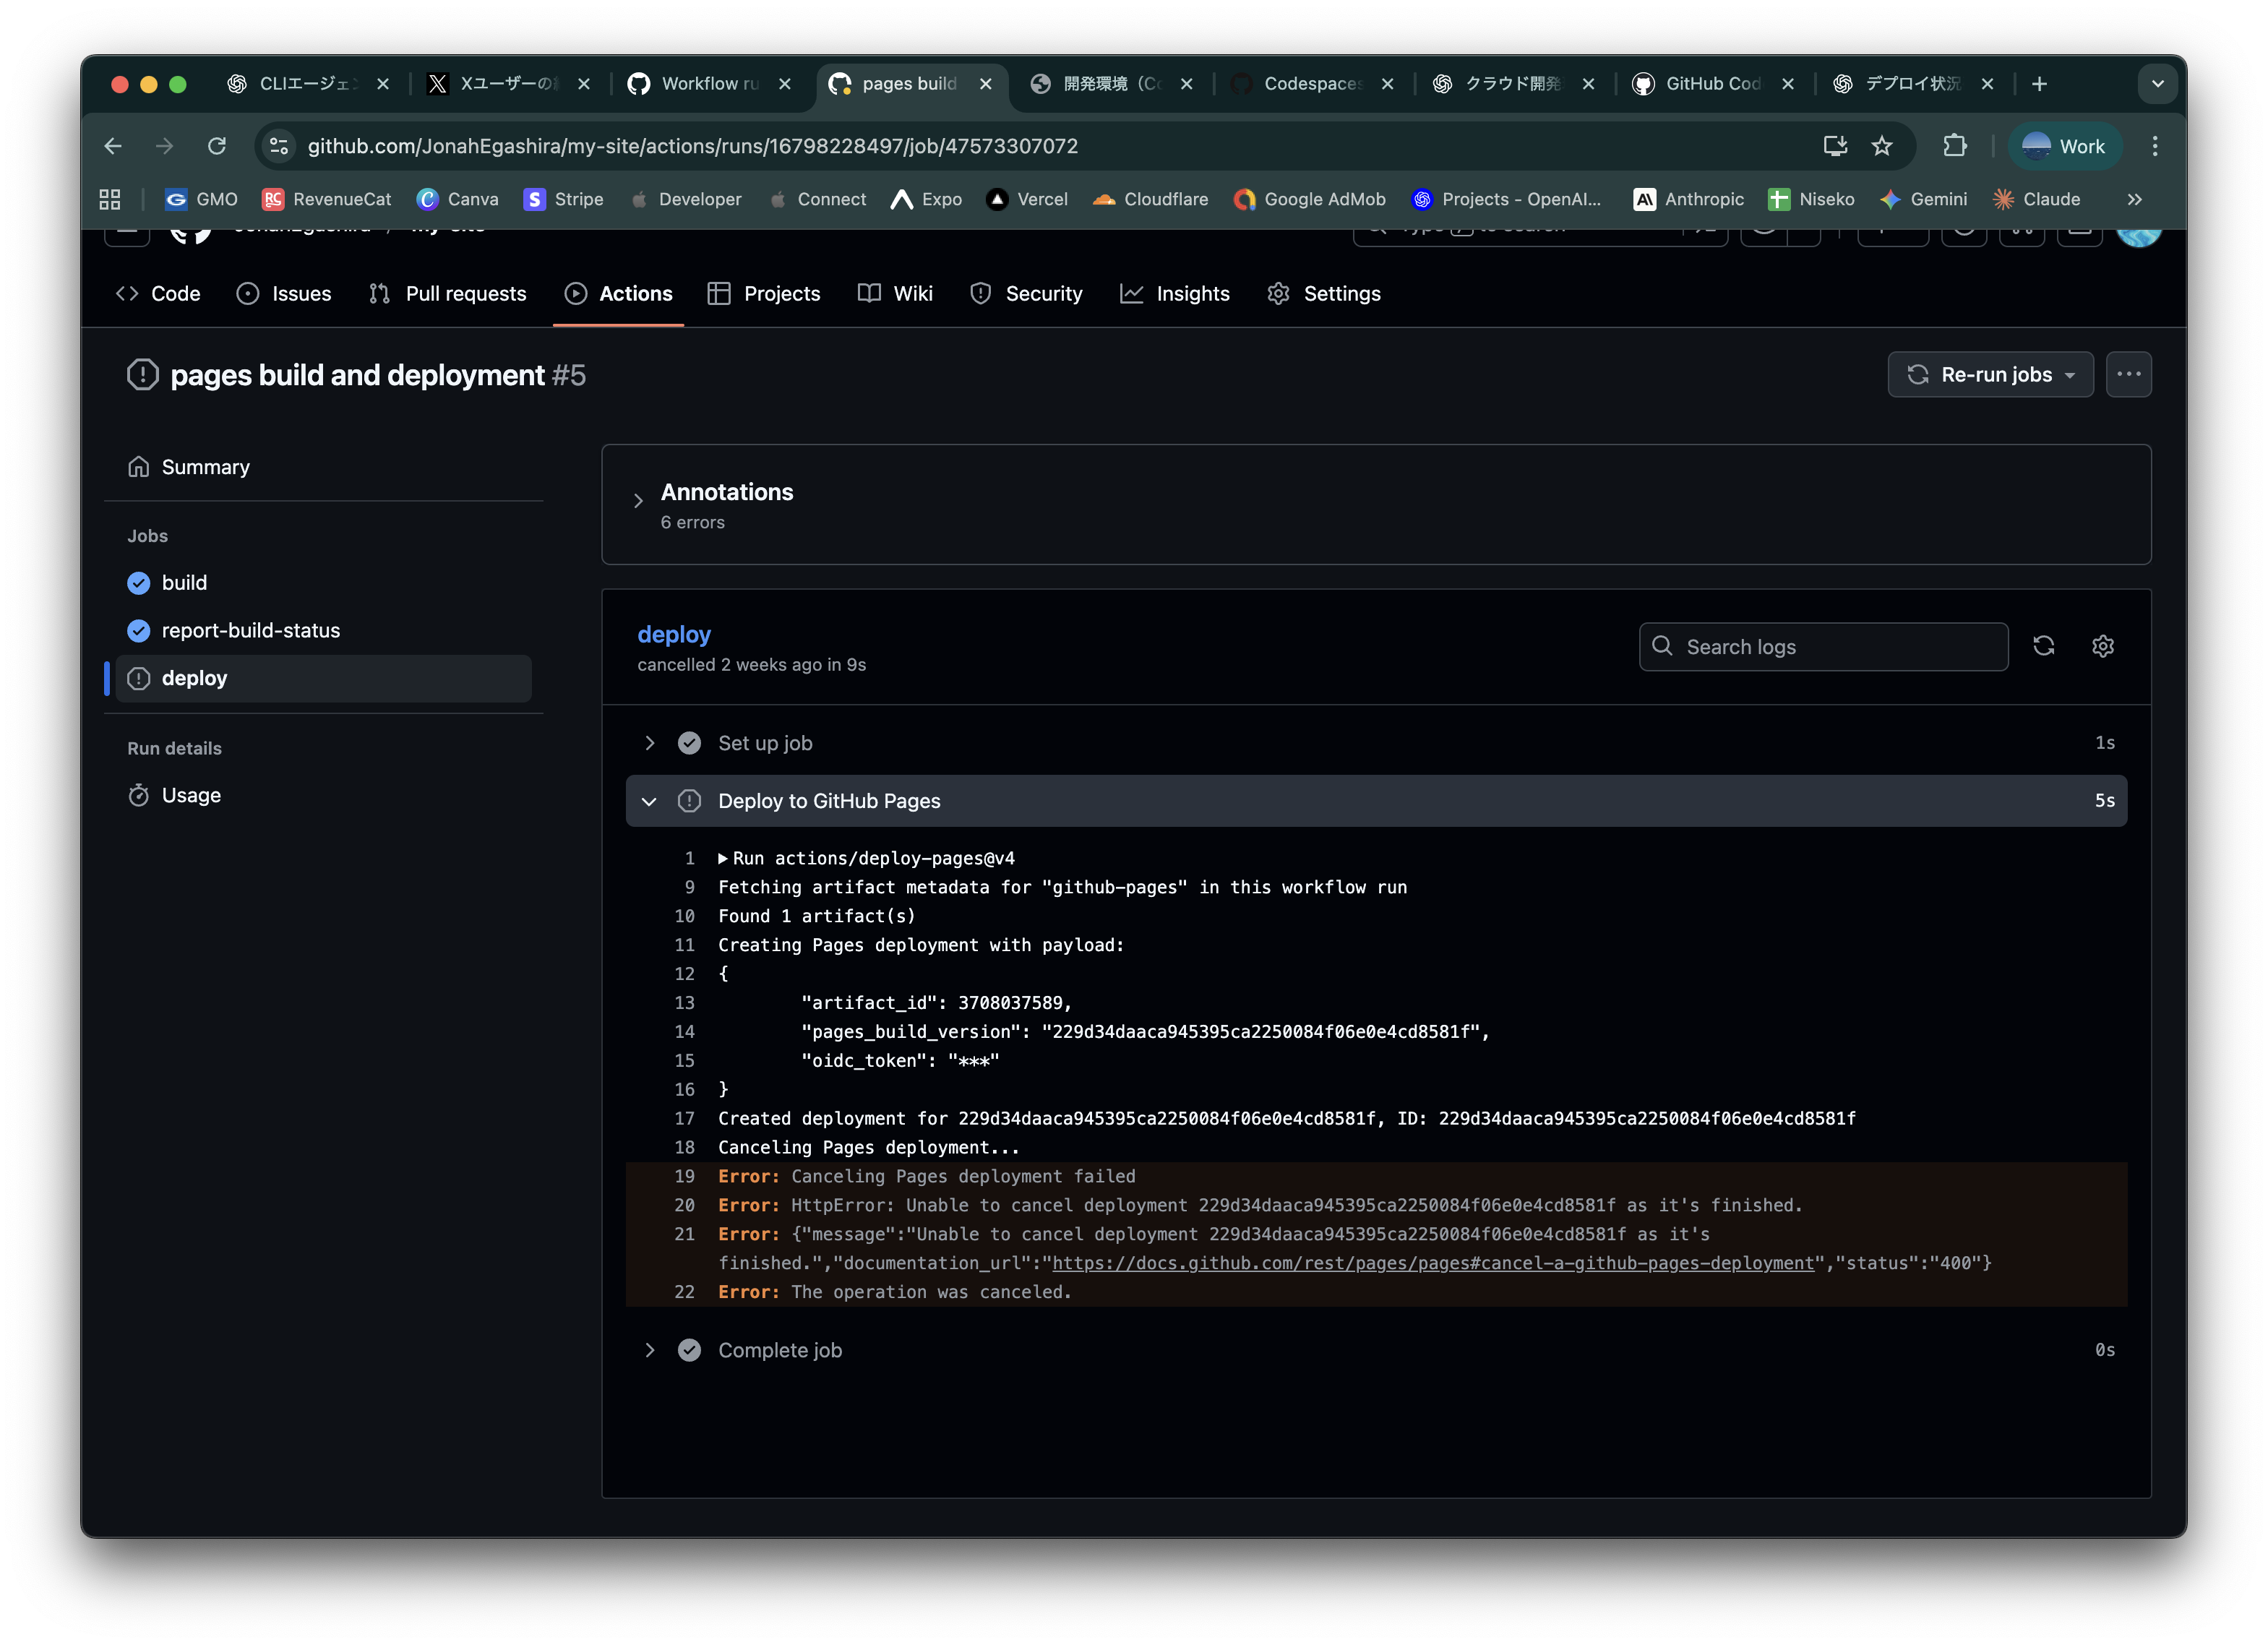Select the build job in sidebar
2268x1645 pixels.
tap(184, 583)
